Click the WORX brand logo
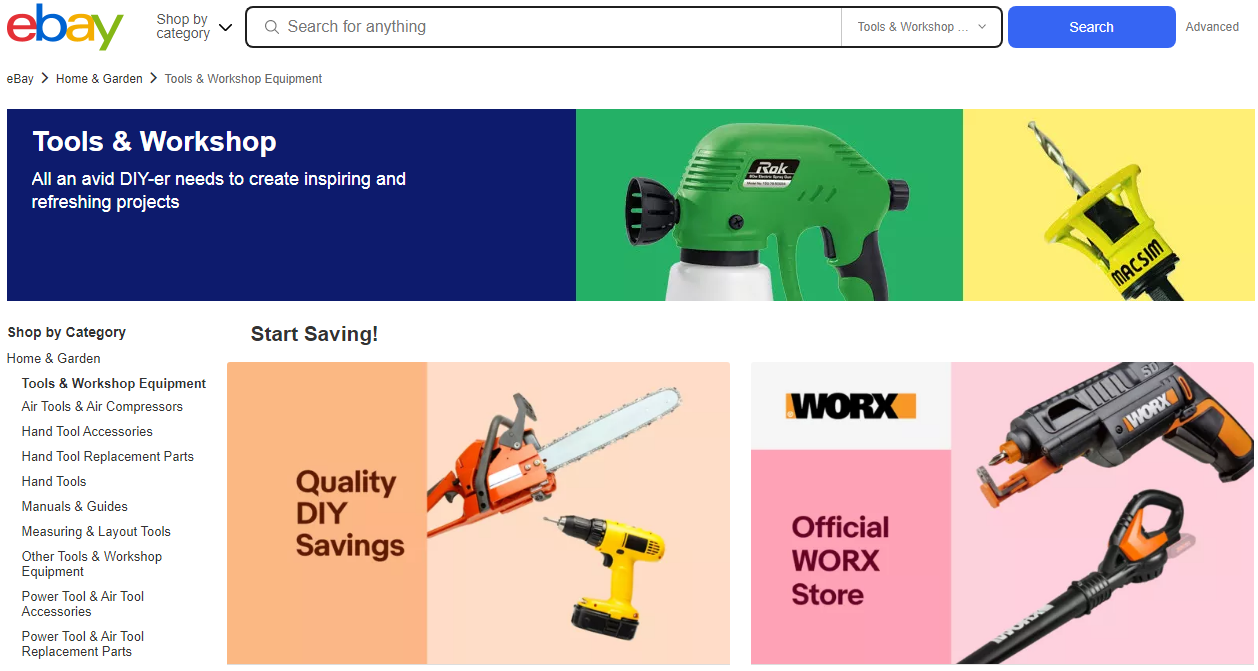 click(x=851, y=406)
